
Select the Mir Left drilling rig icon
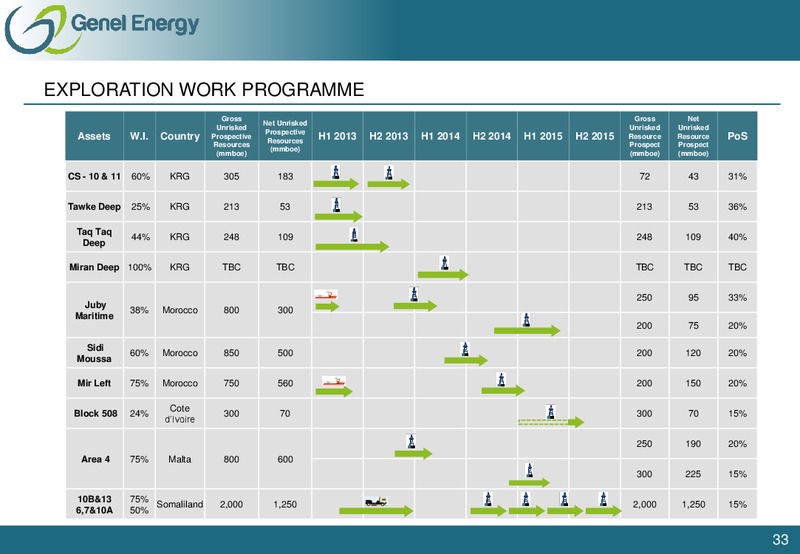point(502,380)
